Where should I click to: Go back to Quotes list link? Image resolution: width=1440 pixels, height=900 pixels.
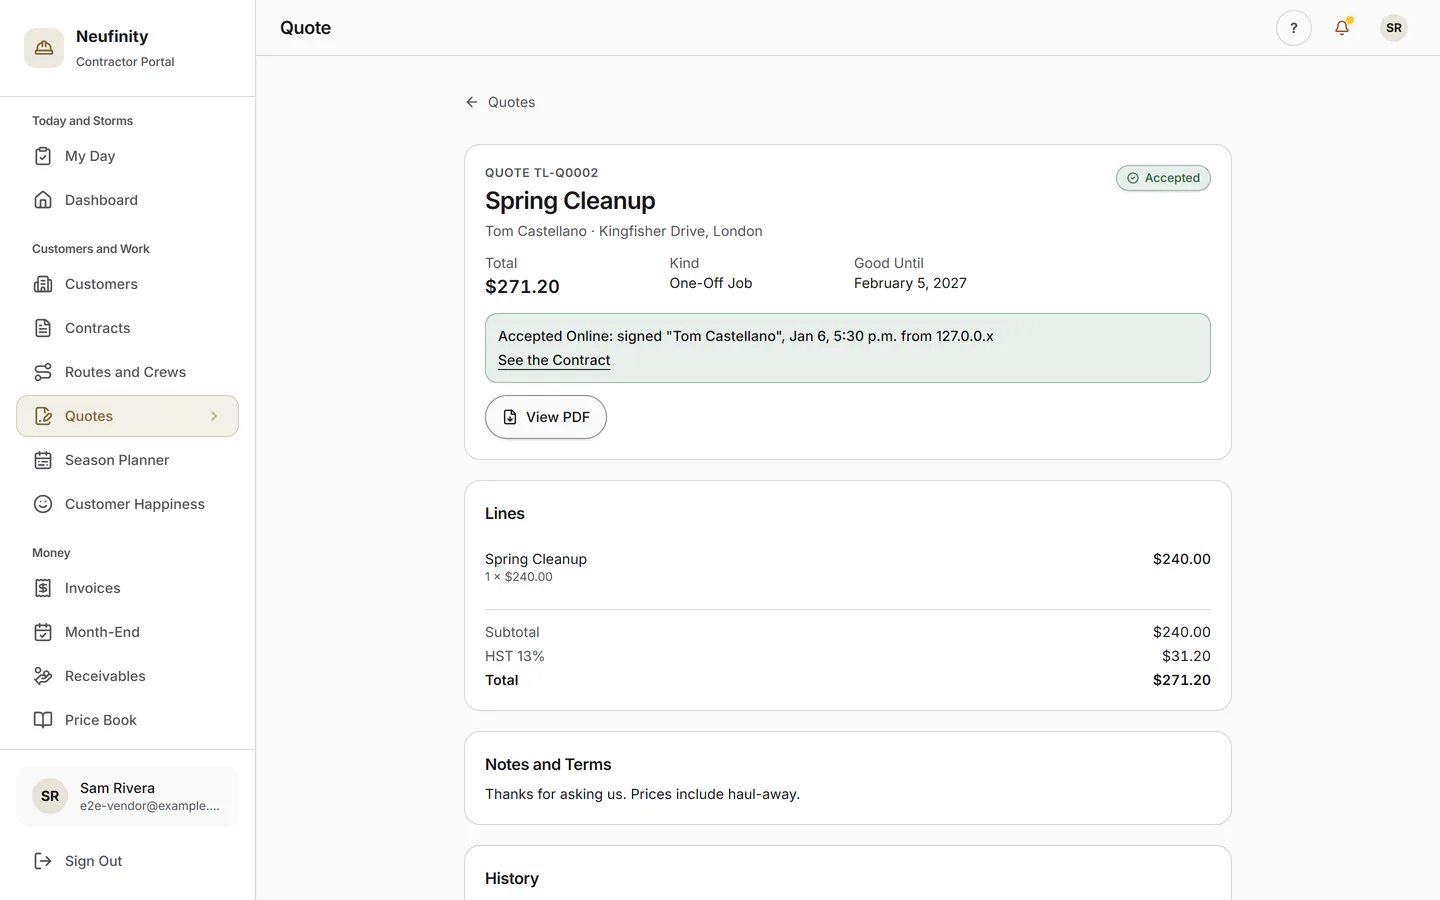click(x=500, y=102)
